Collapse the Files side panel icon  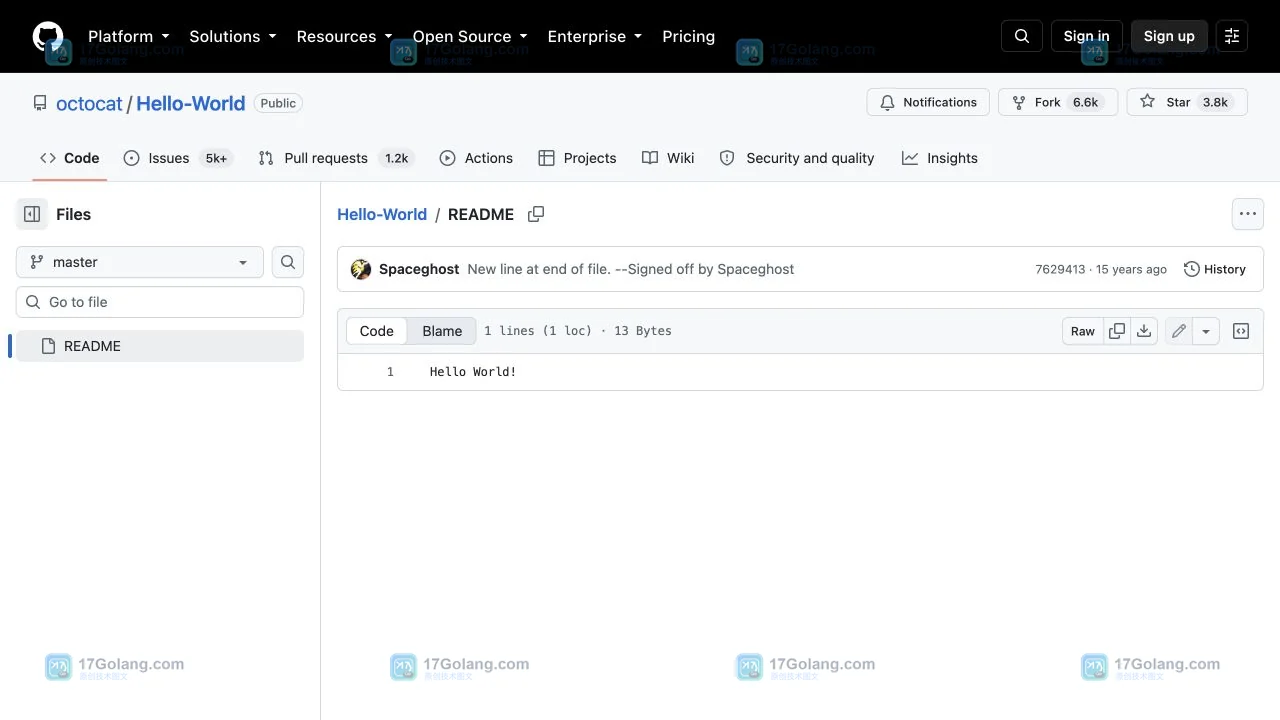[32, 214]
